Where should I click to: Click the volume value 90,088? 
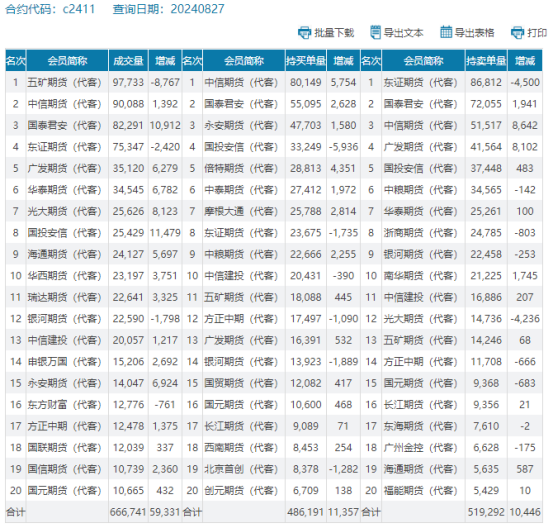pyautogui.click(x=128, y=104)
